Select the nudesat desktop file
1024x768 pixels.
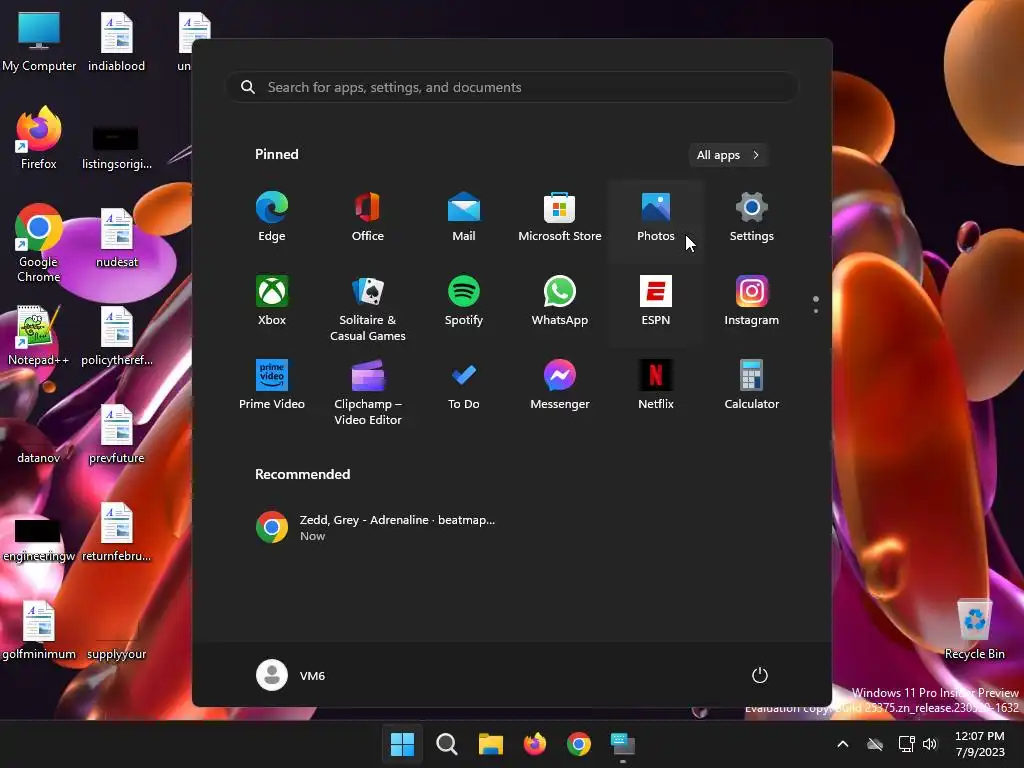(x=116, y=238)
